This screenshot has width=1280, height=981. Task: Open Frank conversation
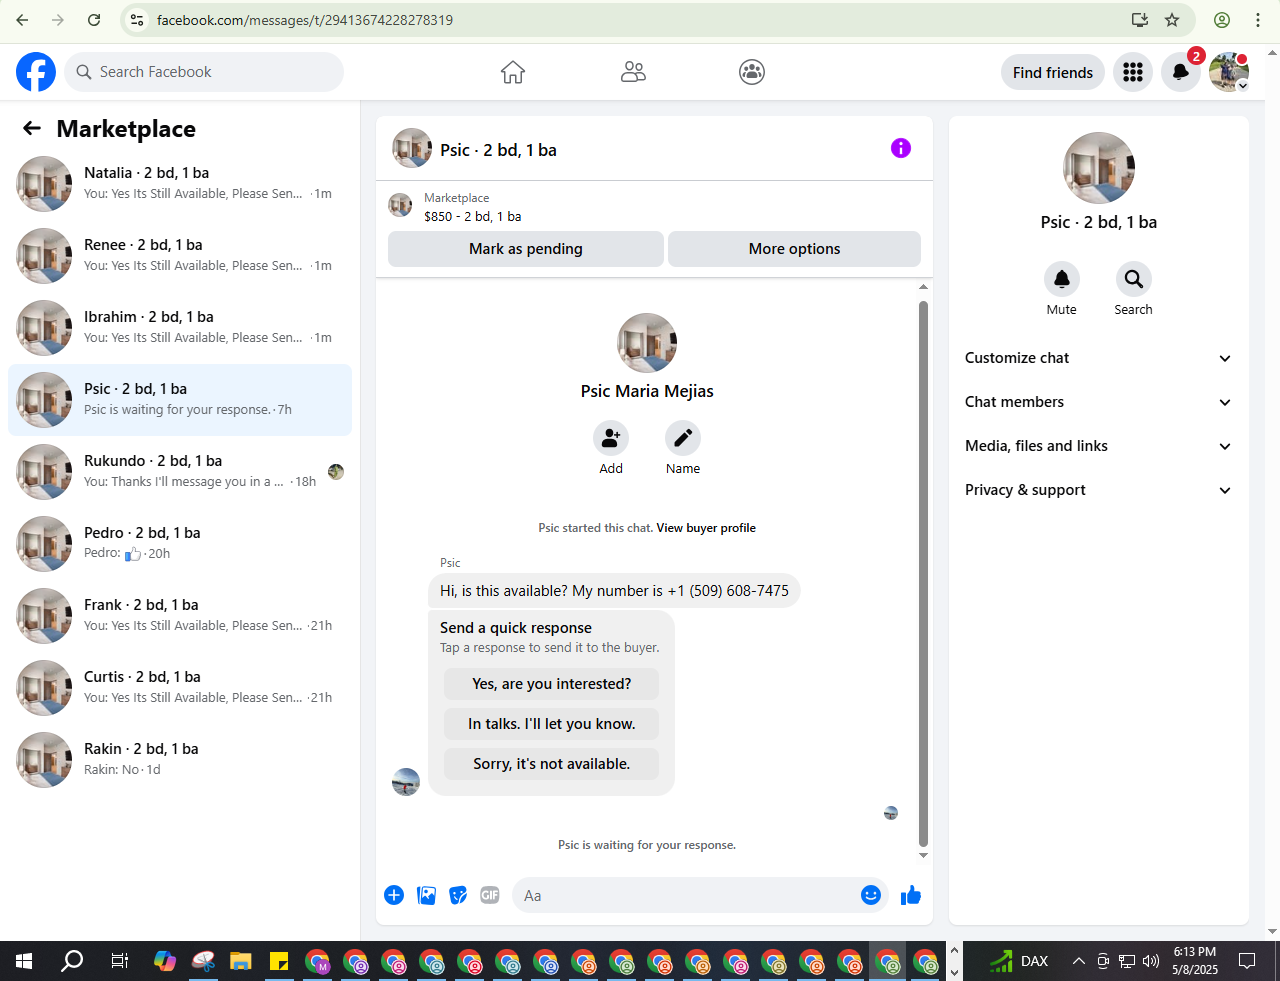pos(180,616)
